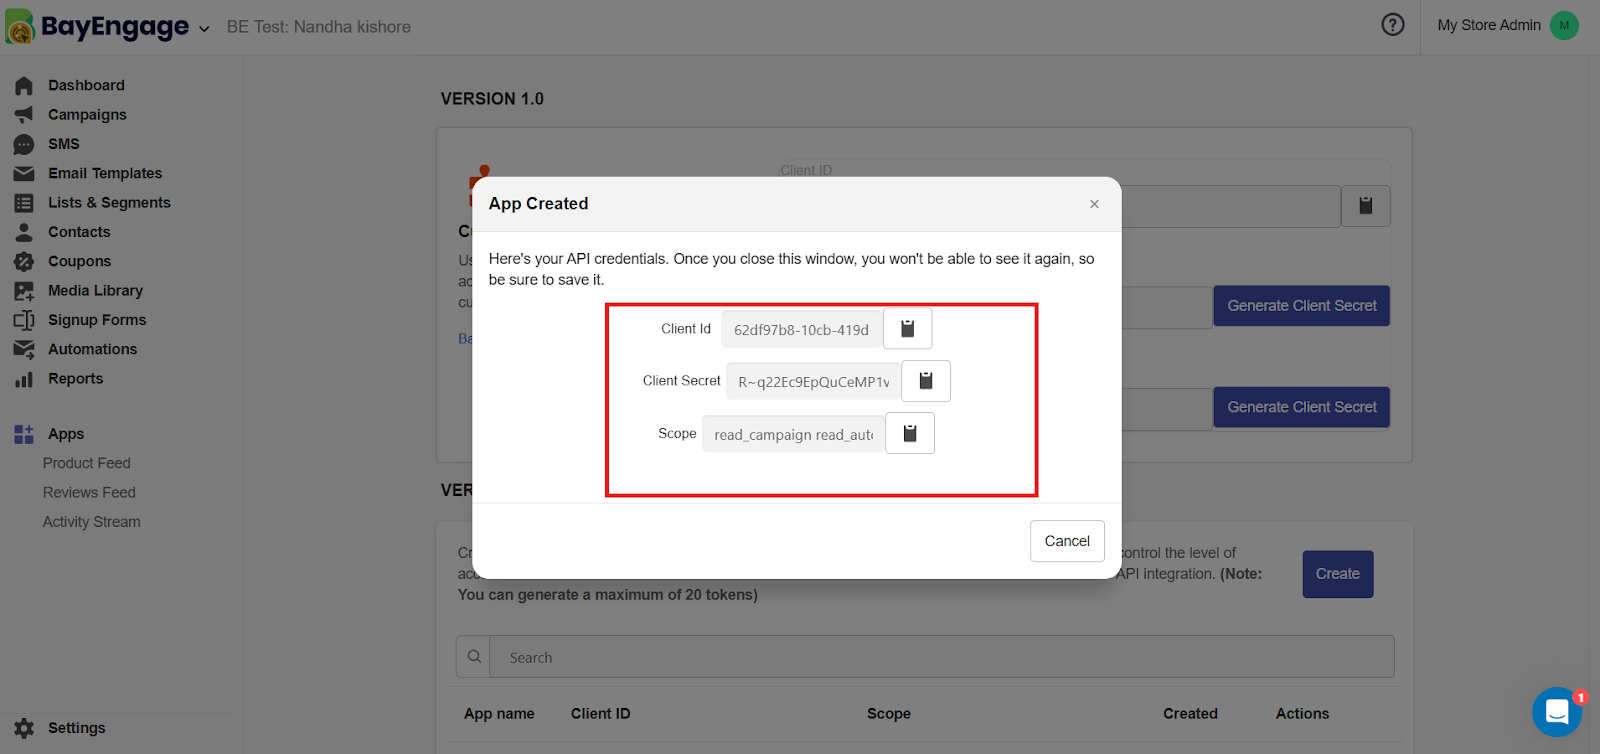Click the Scope value field
Image resolution: width=1600 pixels, height=754 pixels.
click(794, 434)
